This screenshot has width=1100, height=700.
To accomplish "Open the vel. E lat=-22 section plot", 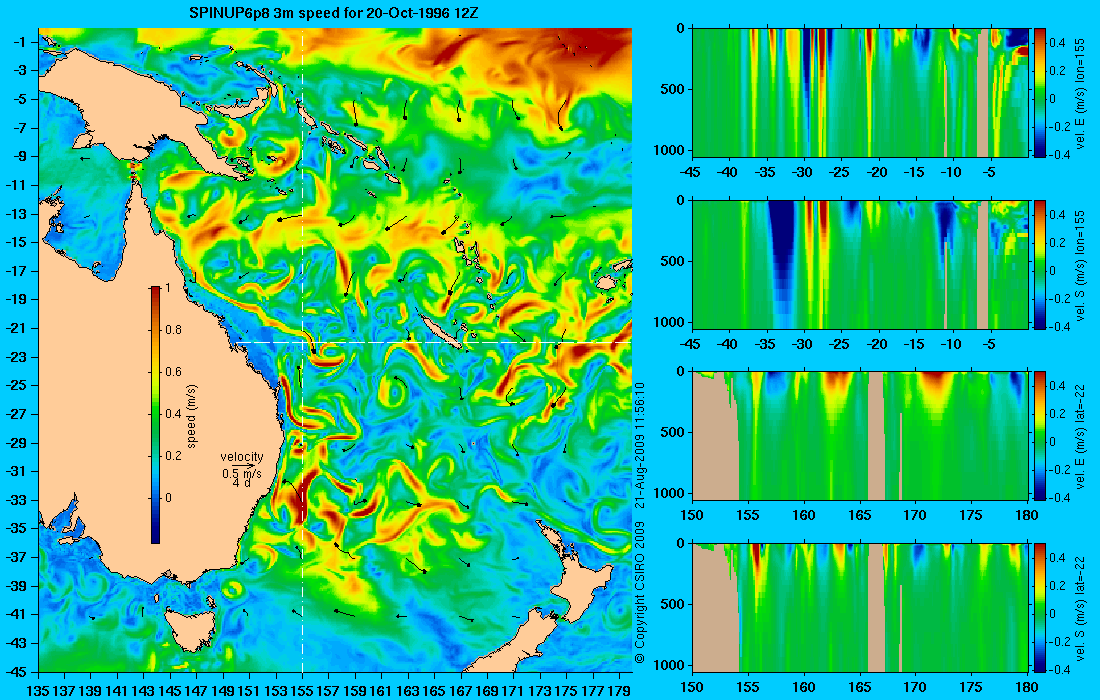I will tap(860, 436).
